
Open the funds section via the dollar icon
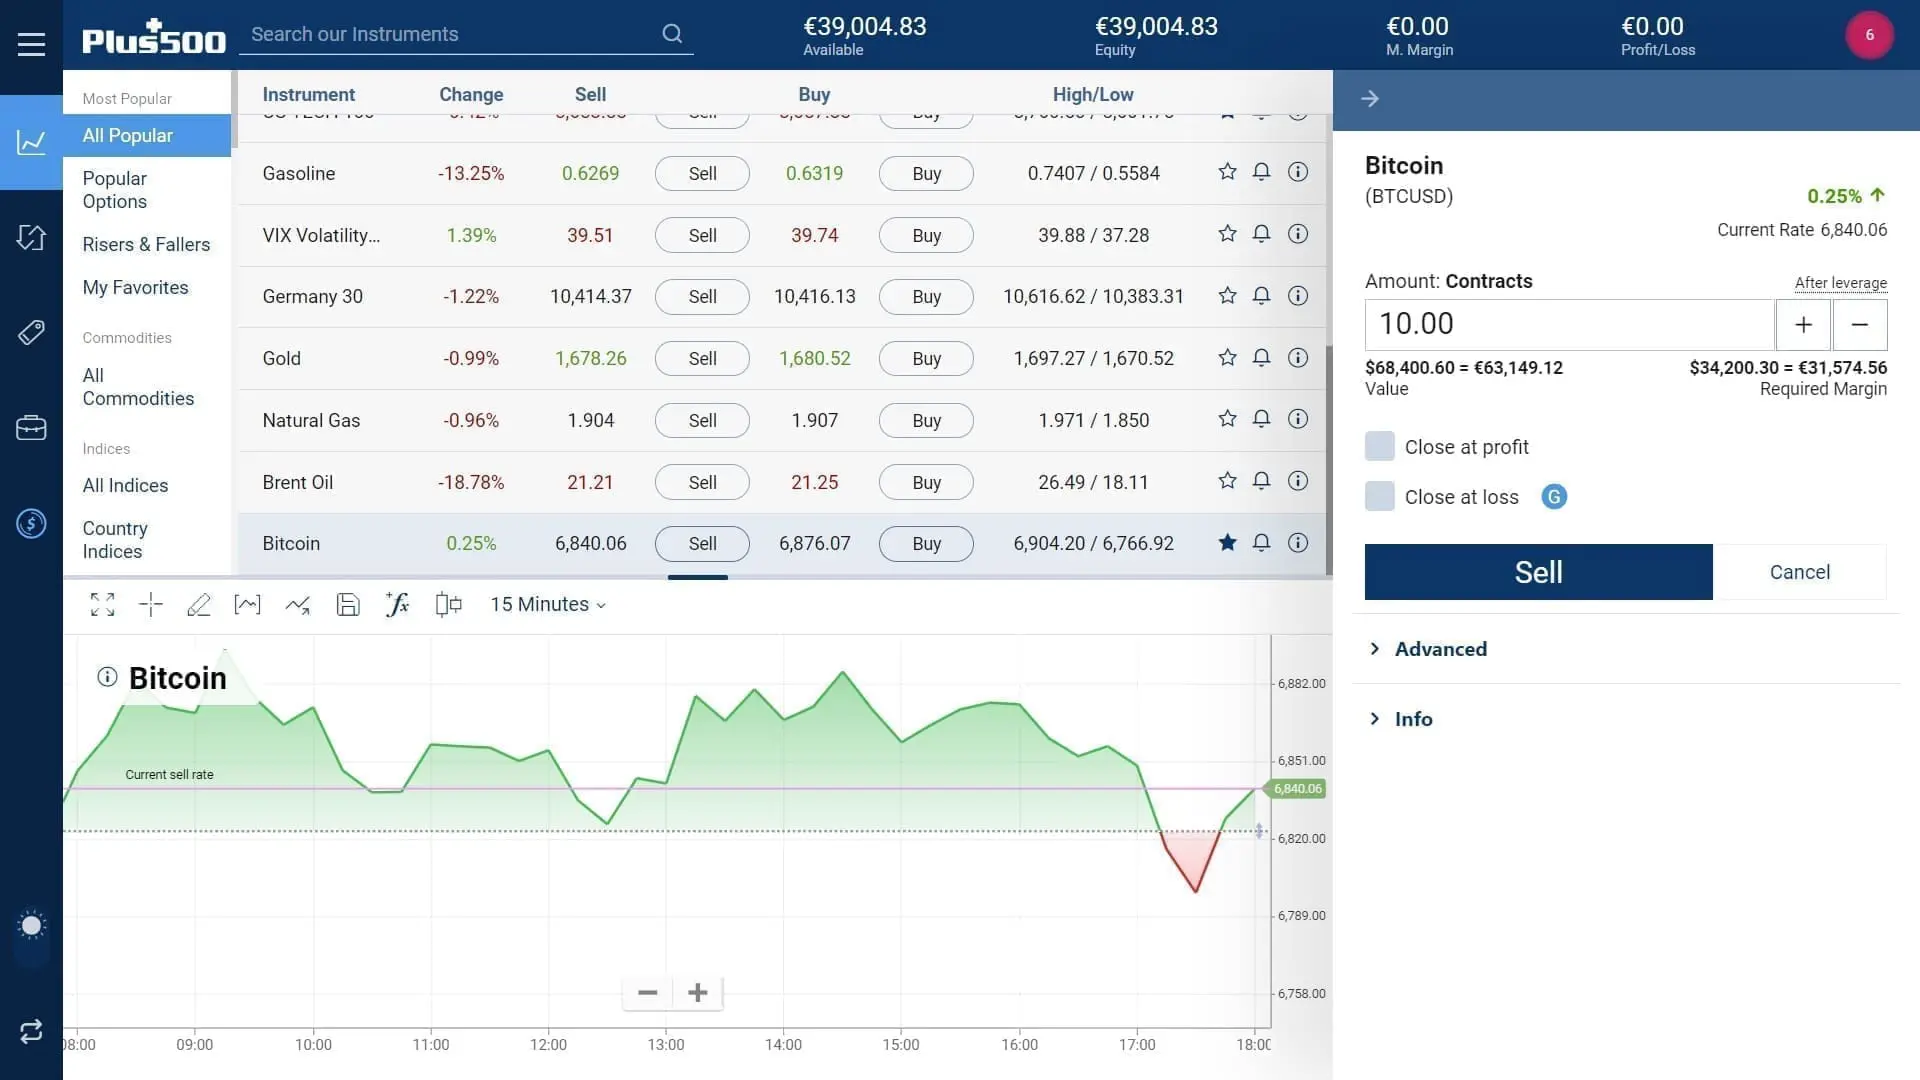click(x=31, y=523)
